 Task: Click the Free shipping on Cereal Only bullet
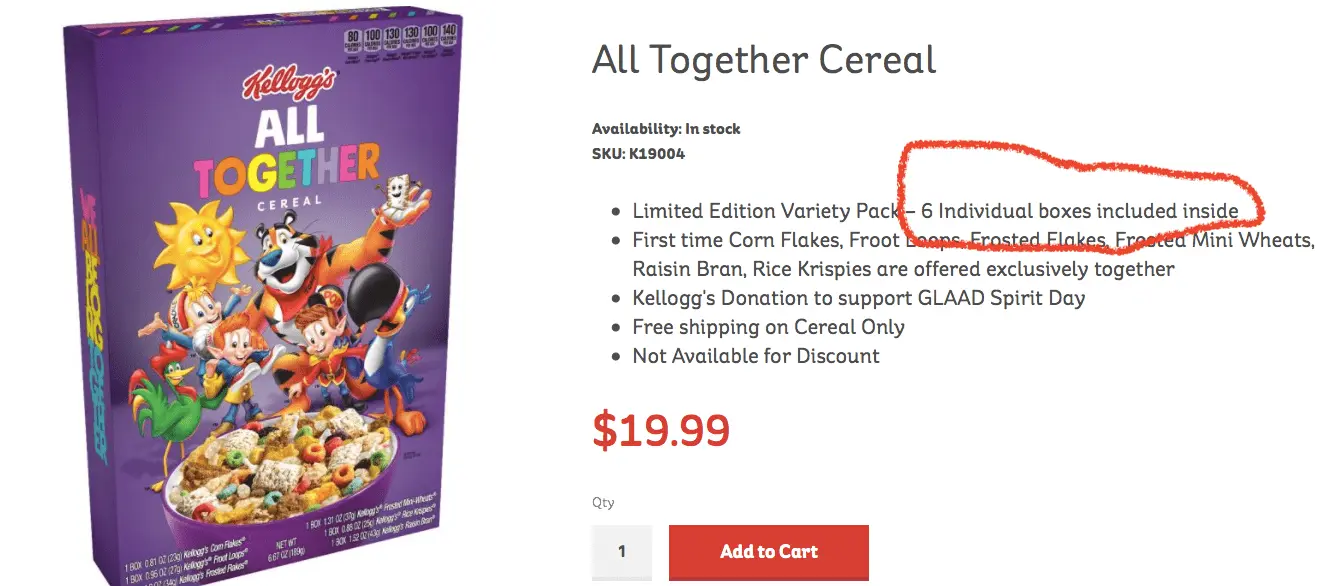click(x=768, y=327)
